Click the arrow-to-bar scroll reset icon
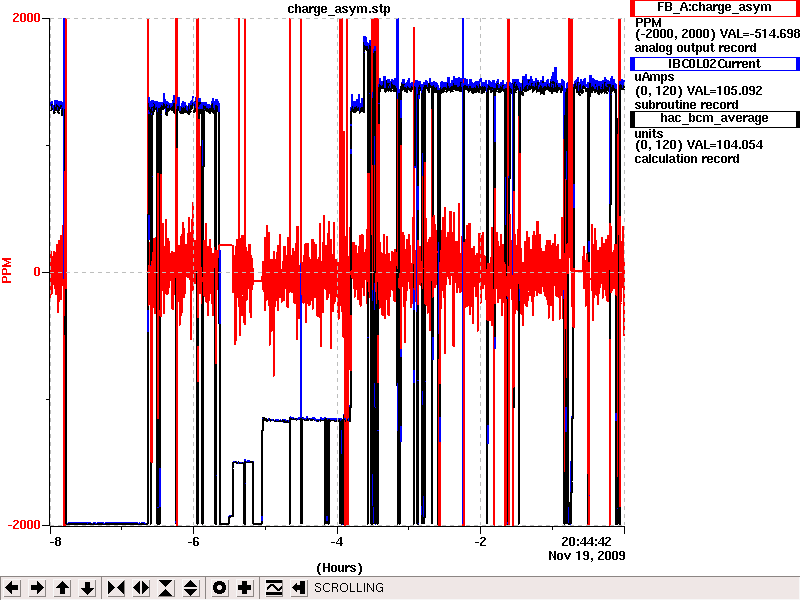800x600 pixels. tap(299, 588)
